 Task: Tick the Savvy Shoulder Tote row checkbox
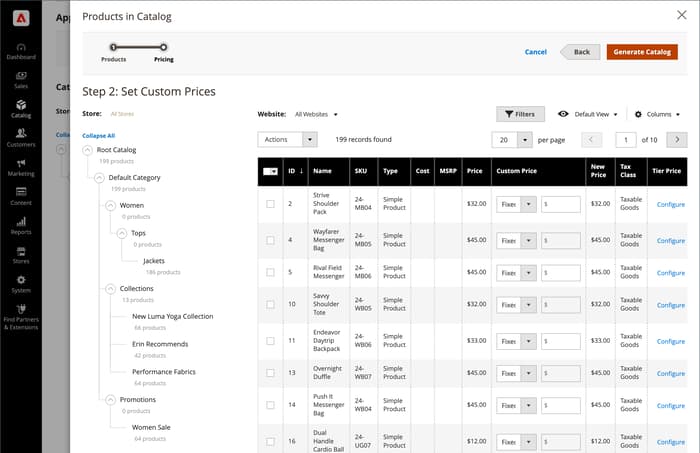[270, 303]
